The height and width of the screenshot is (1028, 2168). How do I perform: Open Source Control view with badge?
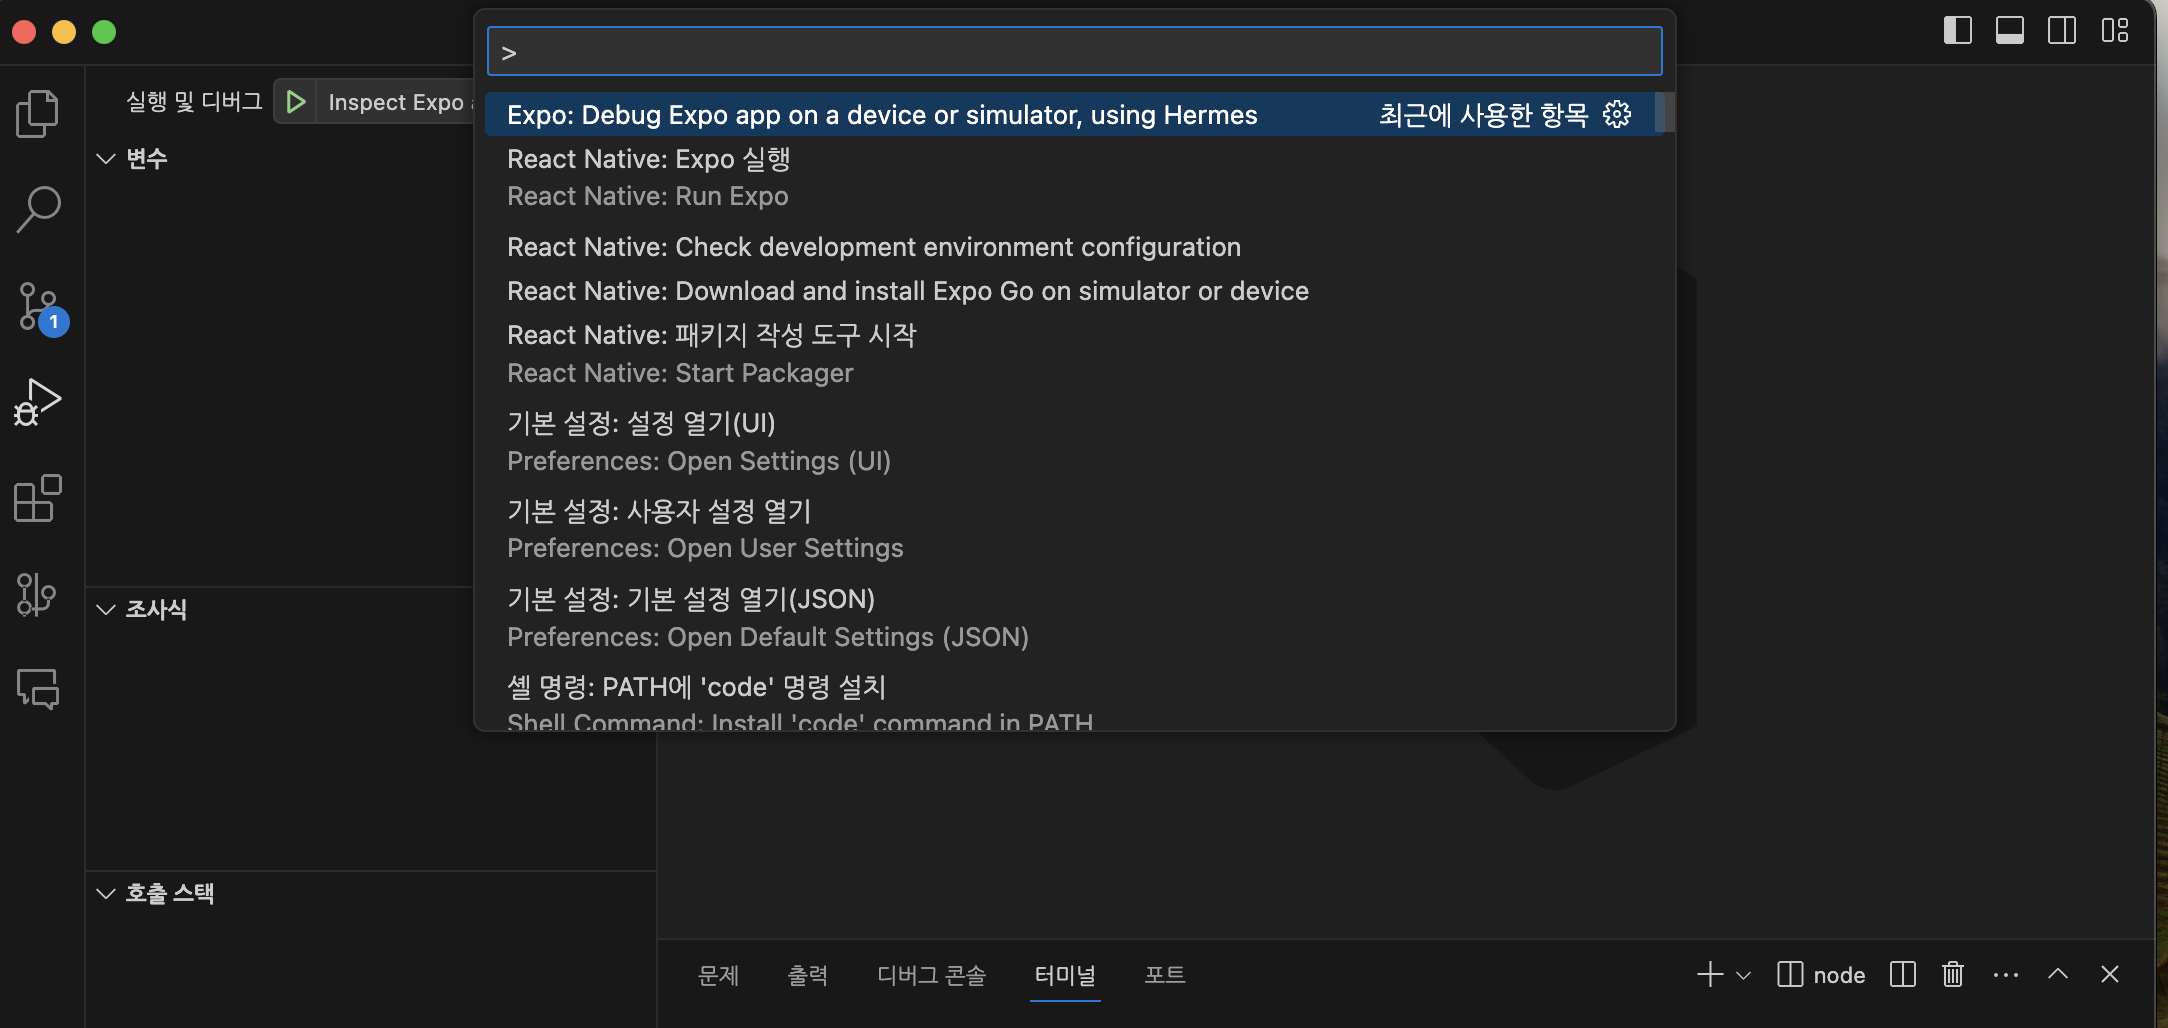[x=40, y=307]
